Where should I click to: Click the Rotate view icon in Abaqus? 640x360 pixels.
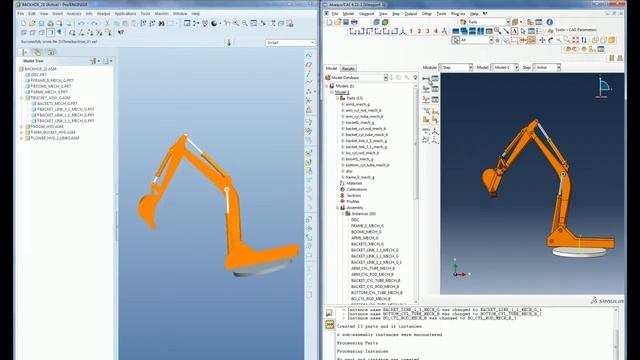[550, 40]
